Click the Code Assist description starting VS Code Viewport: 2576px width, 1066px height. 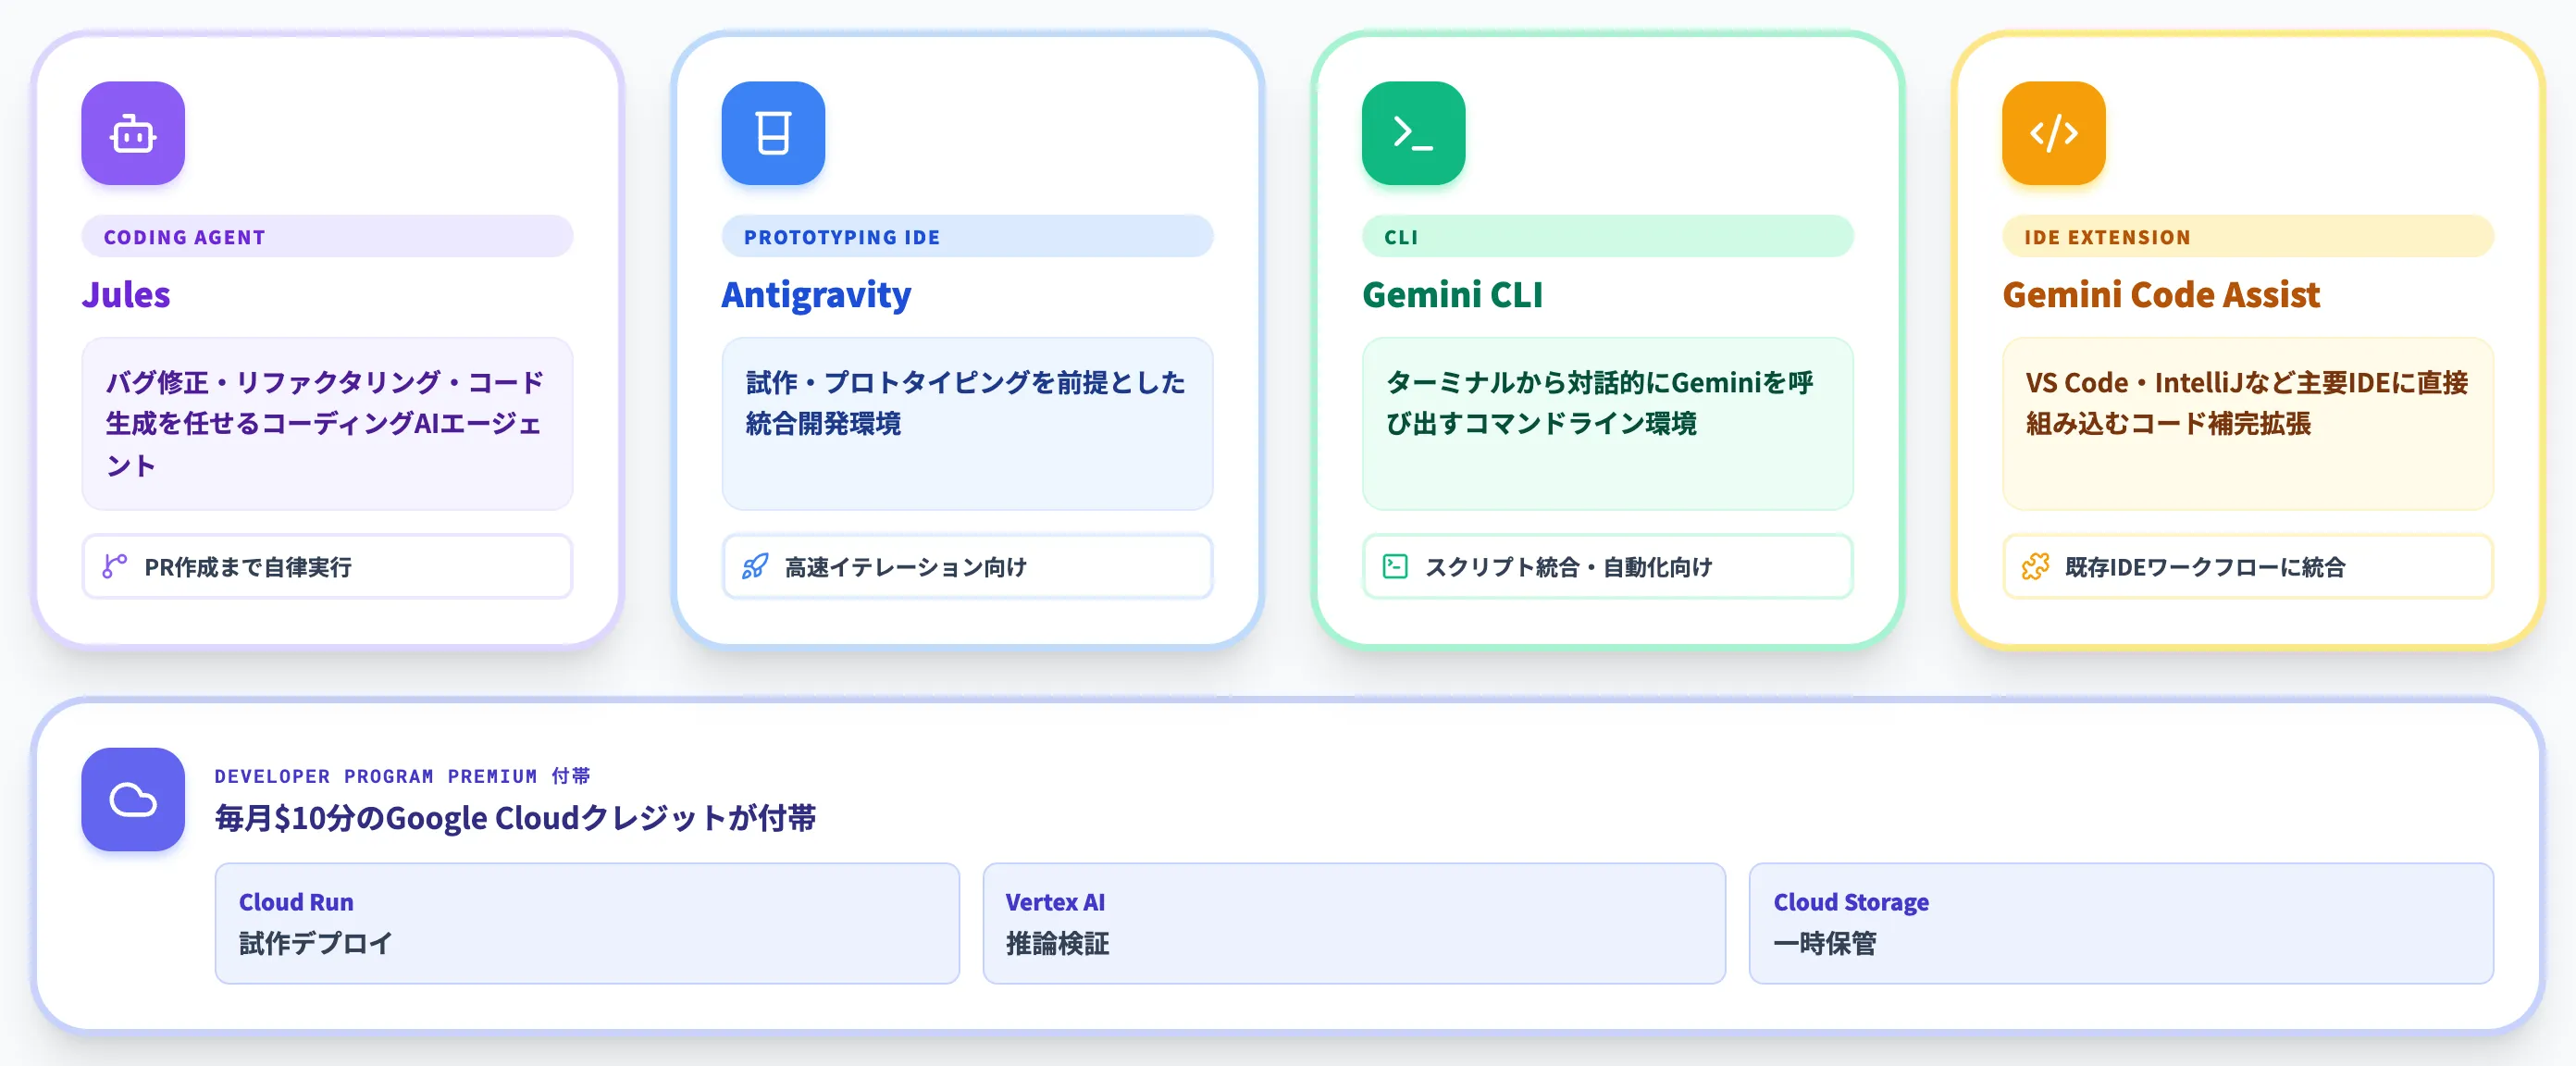click(2247, 424)
